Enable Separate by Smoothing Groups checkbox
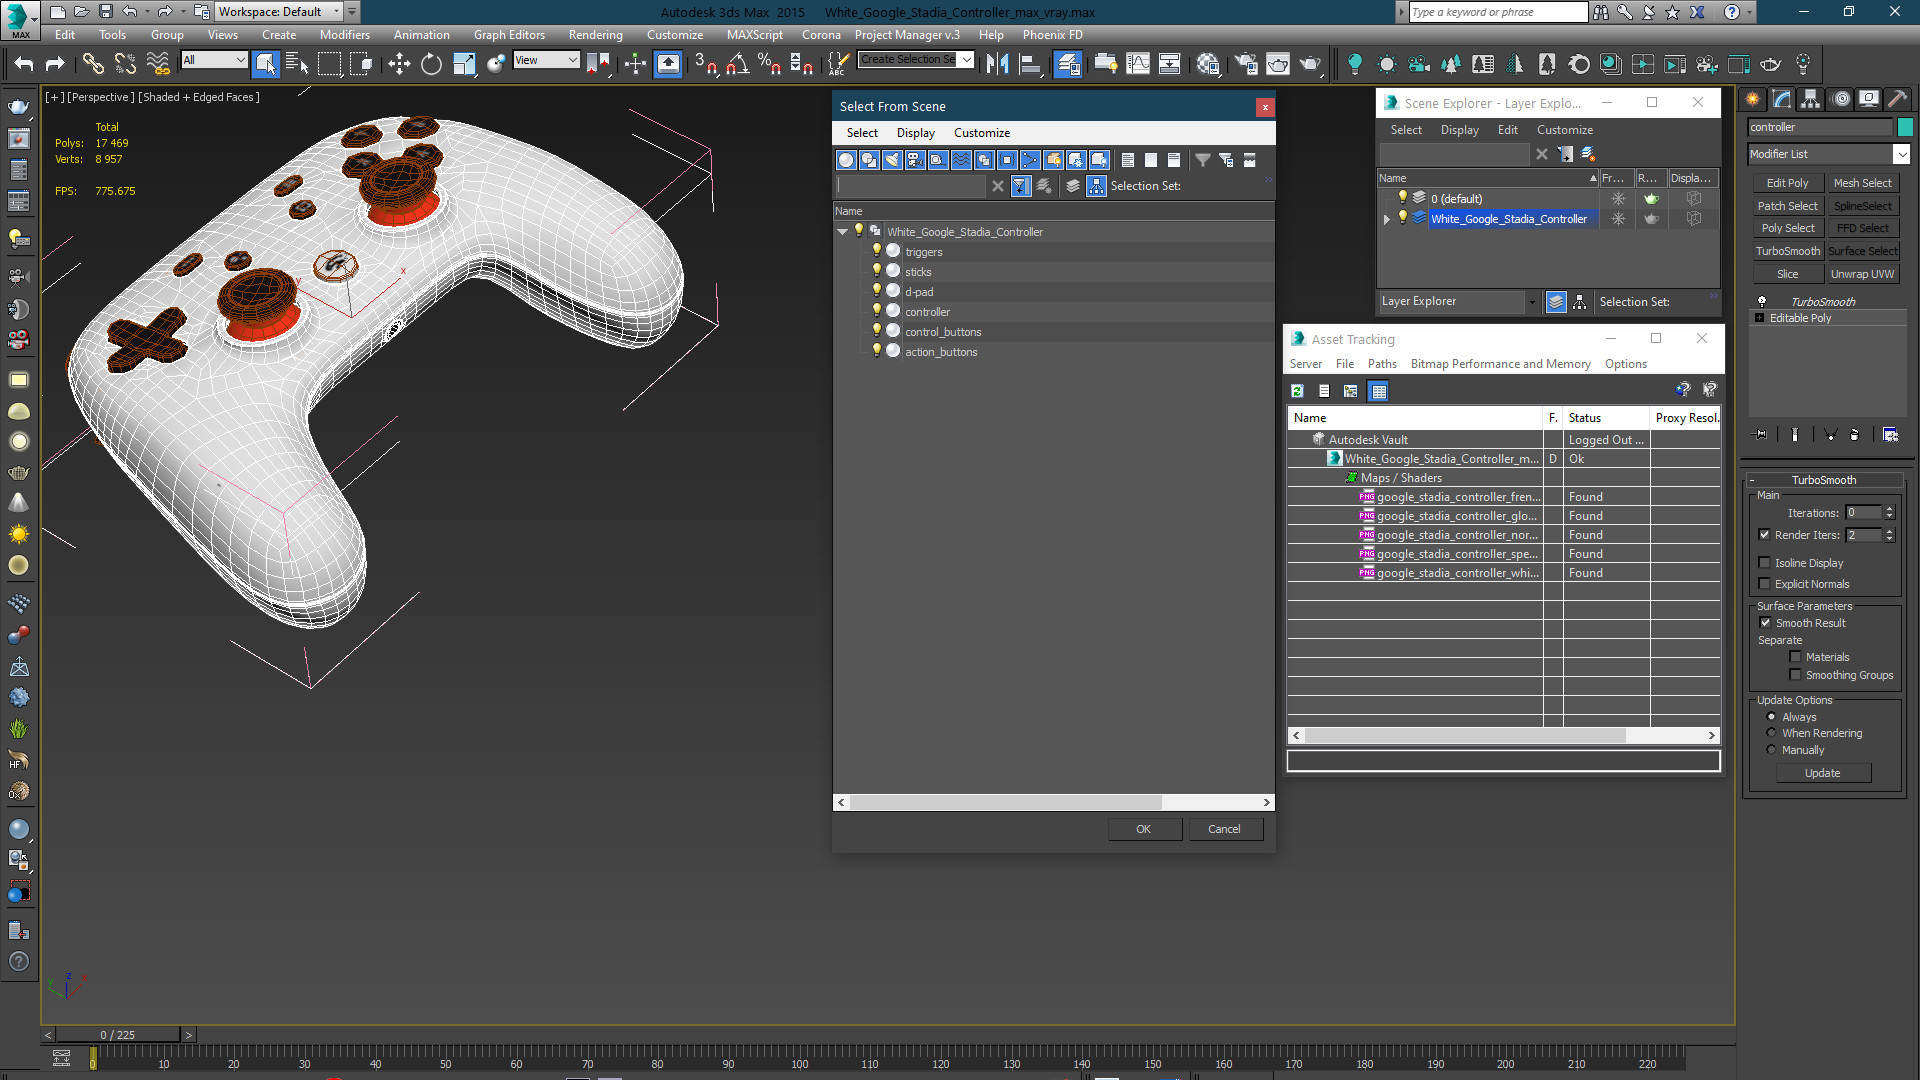The height and width of the screenshot is (1080, 1920). (x=1795, y=675)
